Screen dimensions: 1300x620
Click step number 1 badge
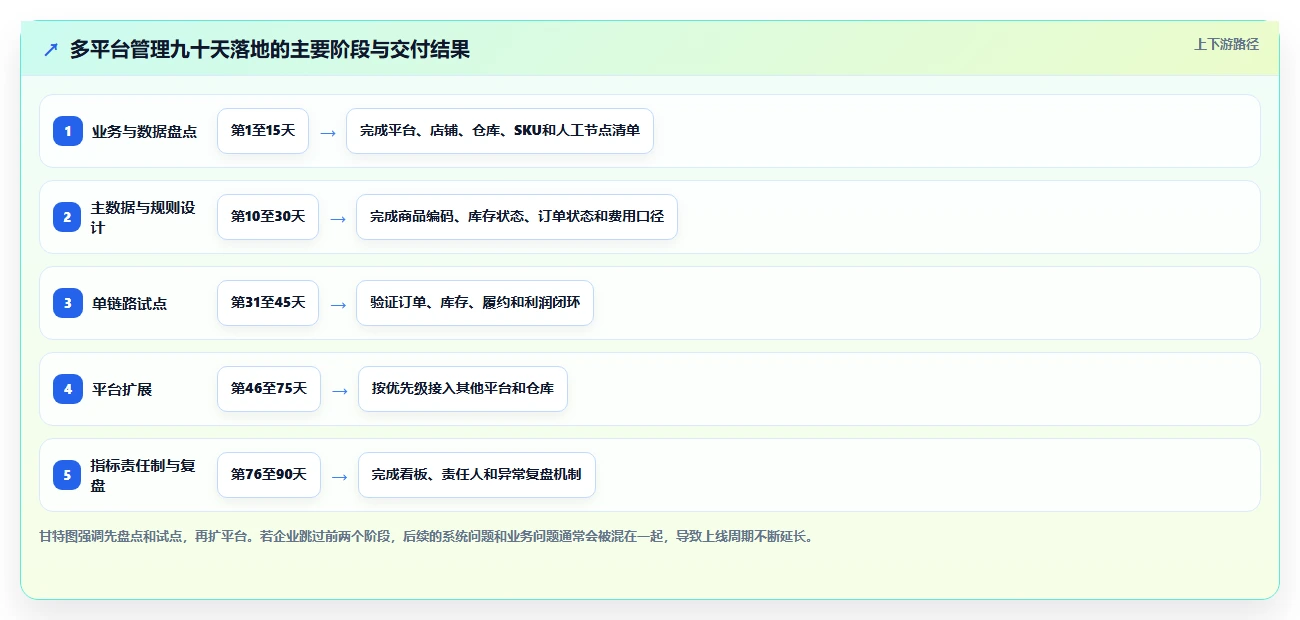pos(68,131)
